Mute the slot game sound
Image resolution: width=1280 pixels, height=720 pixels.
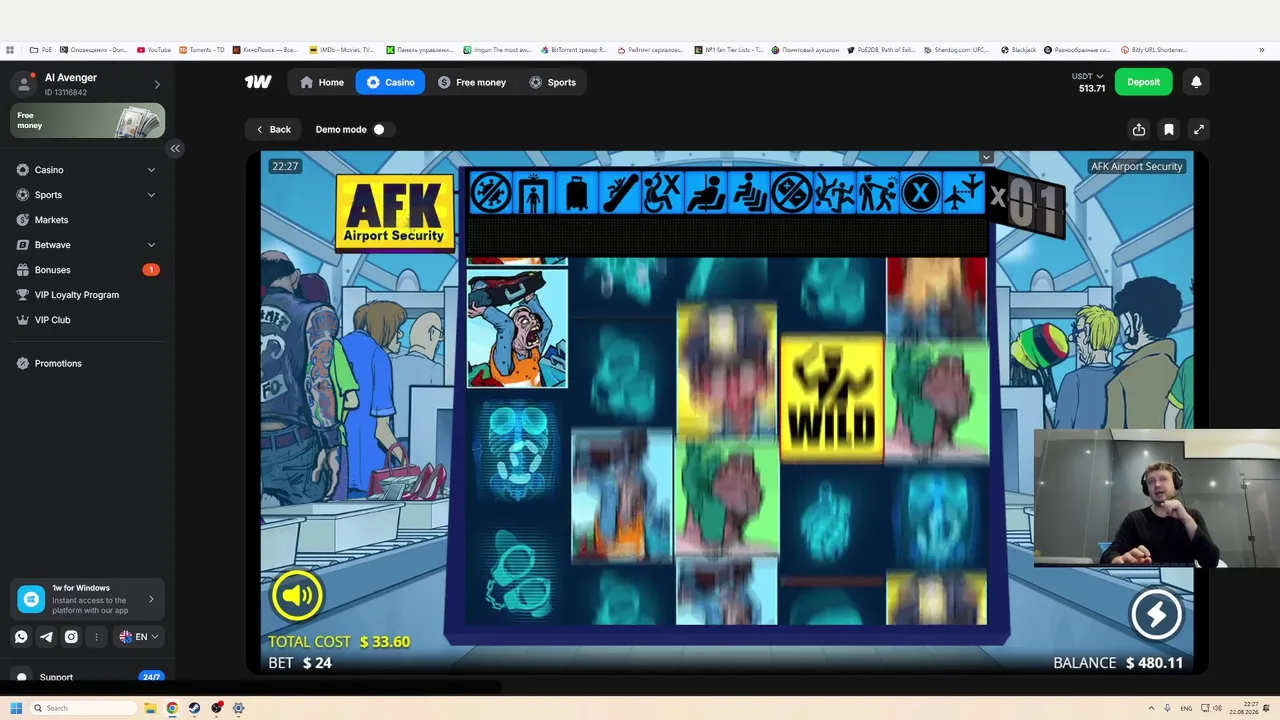(296, 596)
